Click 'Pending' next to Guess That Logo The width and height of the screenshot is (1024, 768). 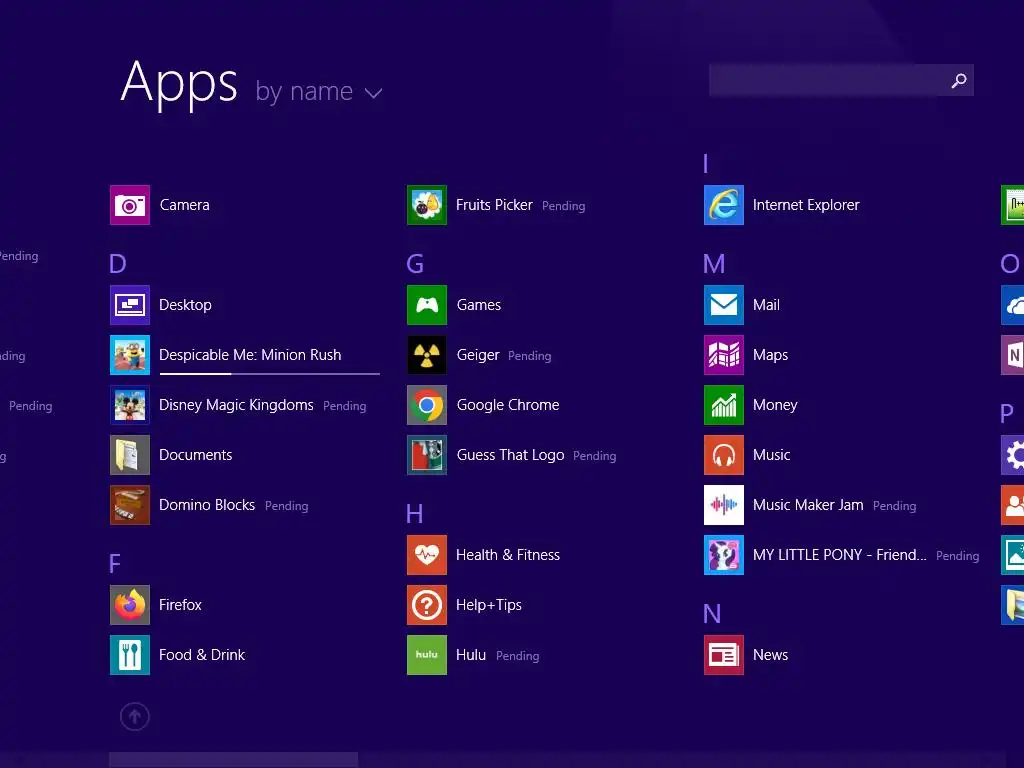(x=594, y=456)
